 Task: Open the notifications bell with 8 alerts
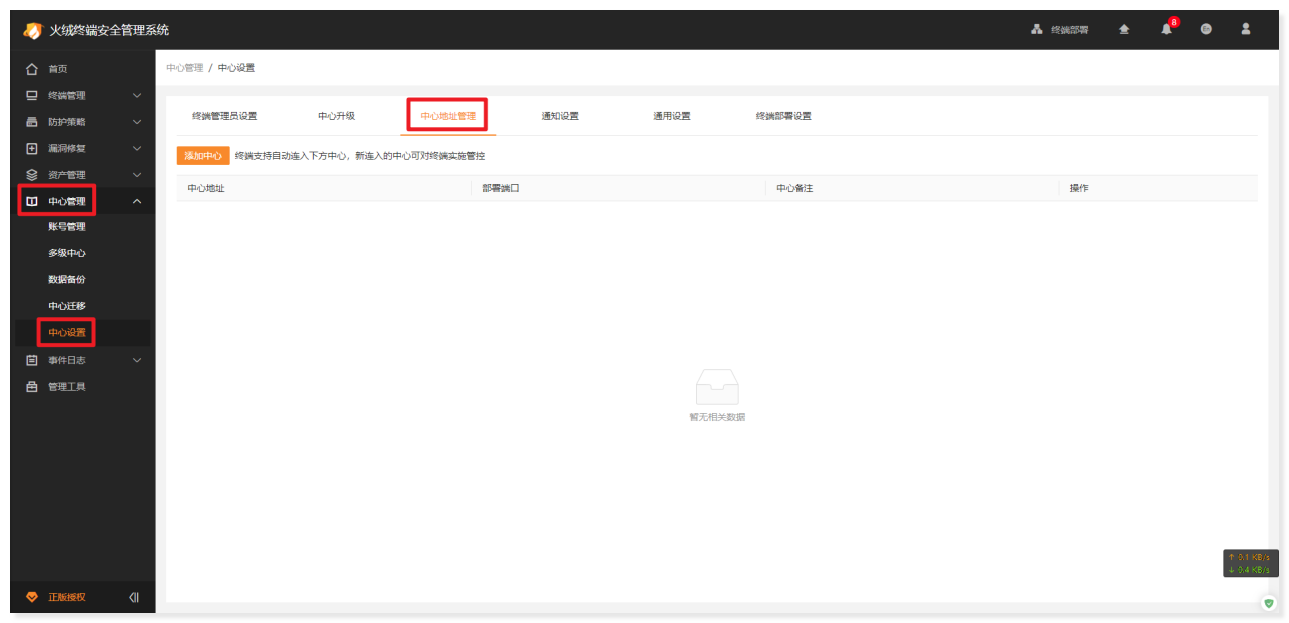tap(1164, 29)
